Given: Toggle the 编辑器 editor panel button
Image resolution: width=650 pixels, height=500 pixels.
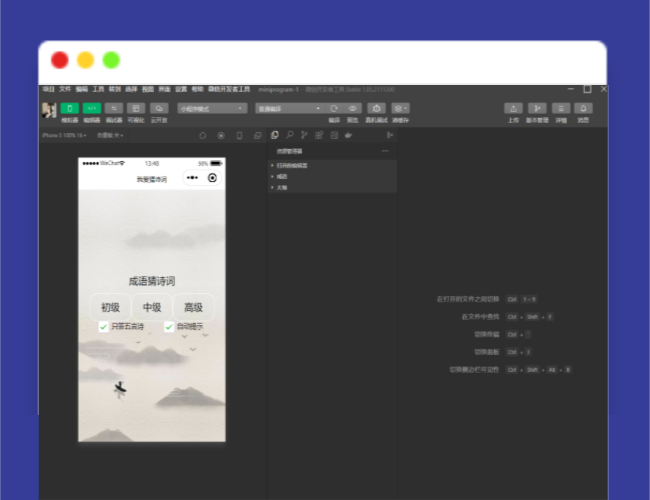Looking at the screenshot, I should click(92, 108).
